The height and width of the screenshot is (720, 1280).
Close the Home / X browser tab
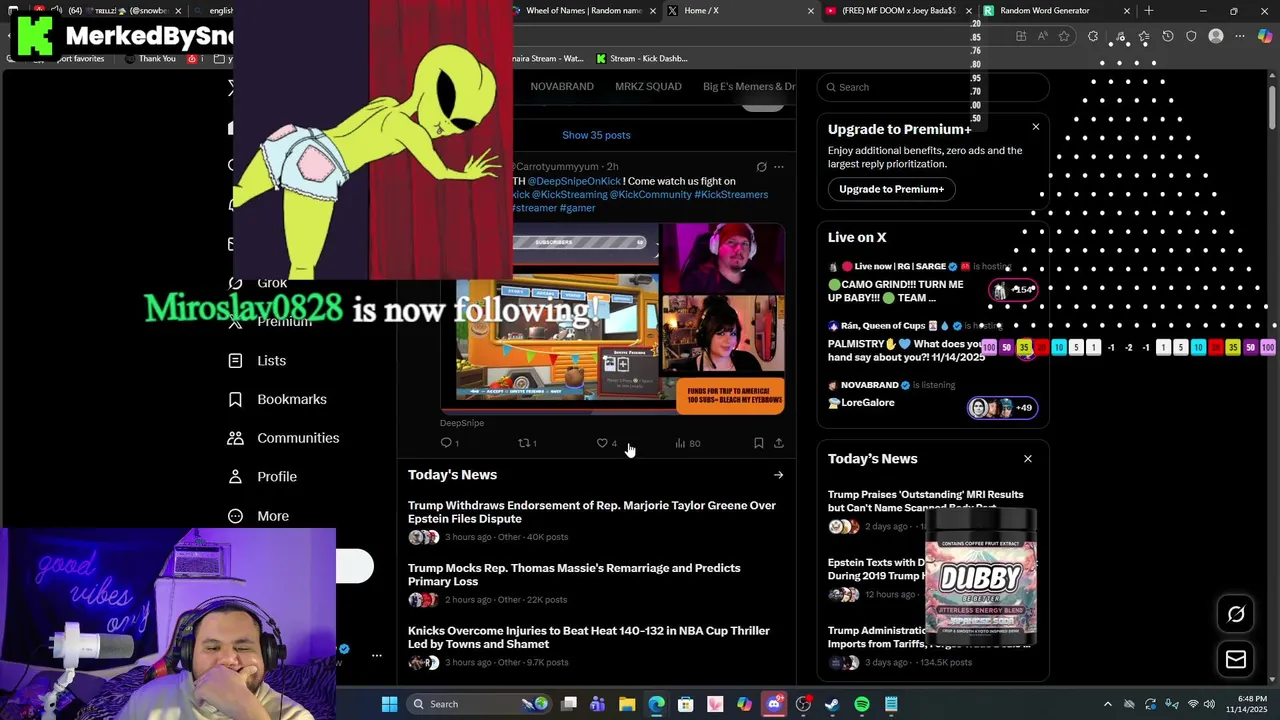(x=811, y=11)
